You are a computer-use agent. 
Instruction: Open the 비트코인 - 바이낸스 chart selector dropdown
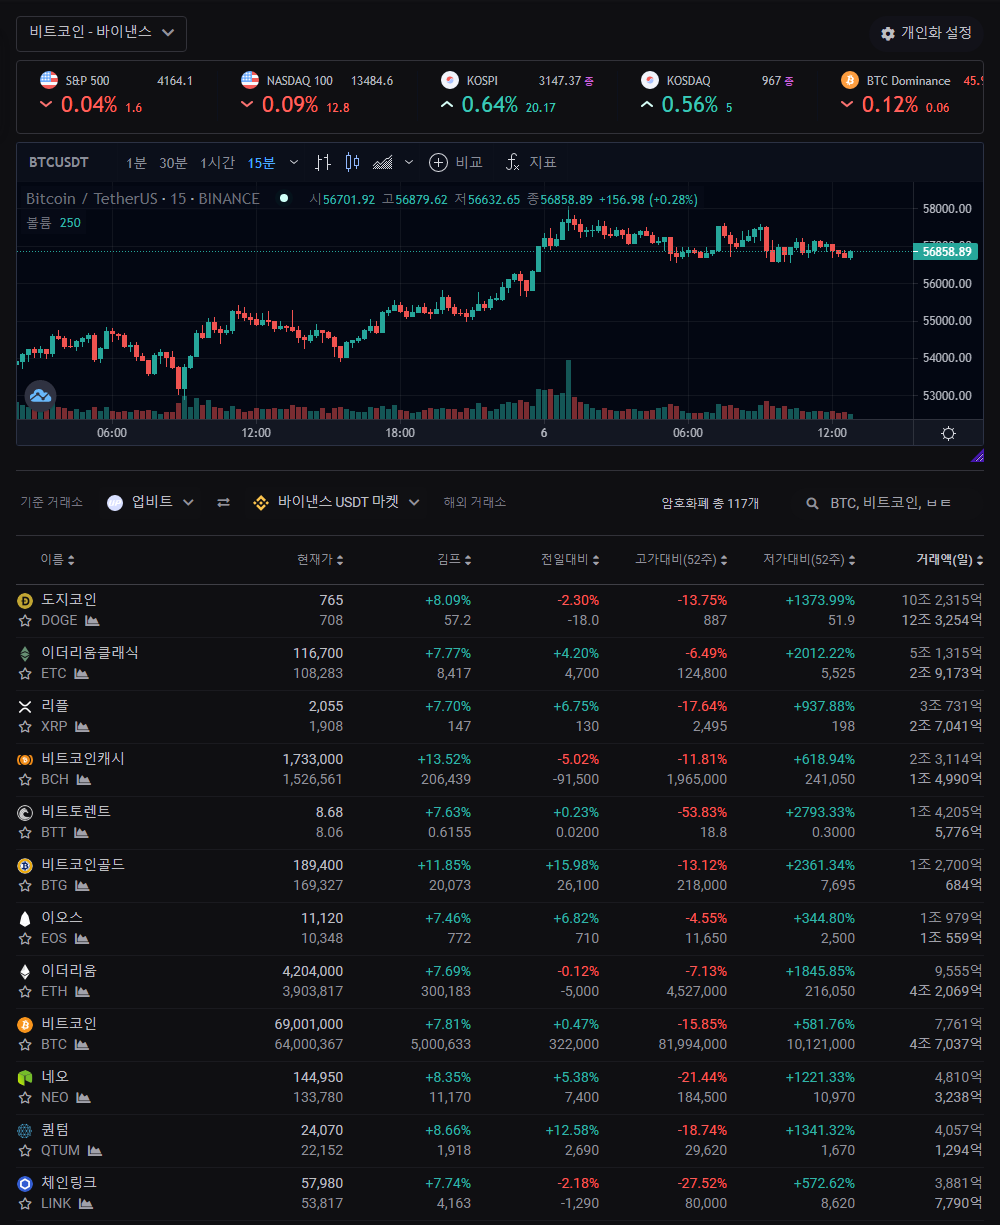point(101,33)
